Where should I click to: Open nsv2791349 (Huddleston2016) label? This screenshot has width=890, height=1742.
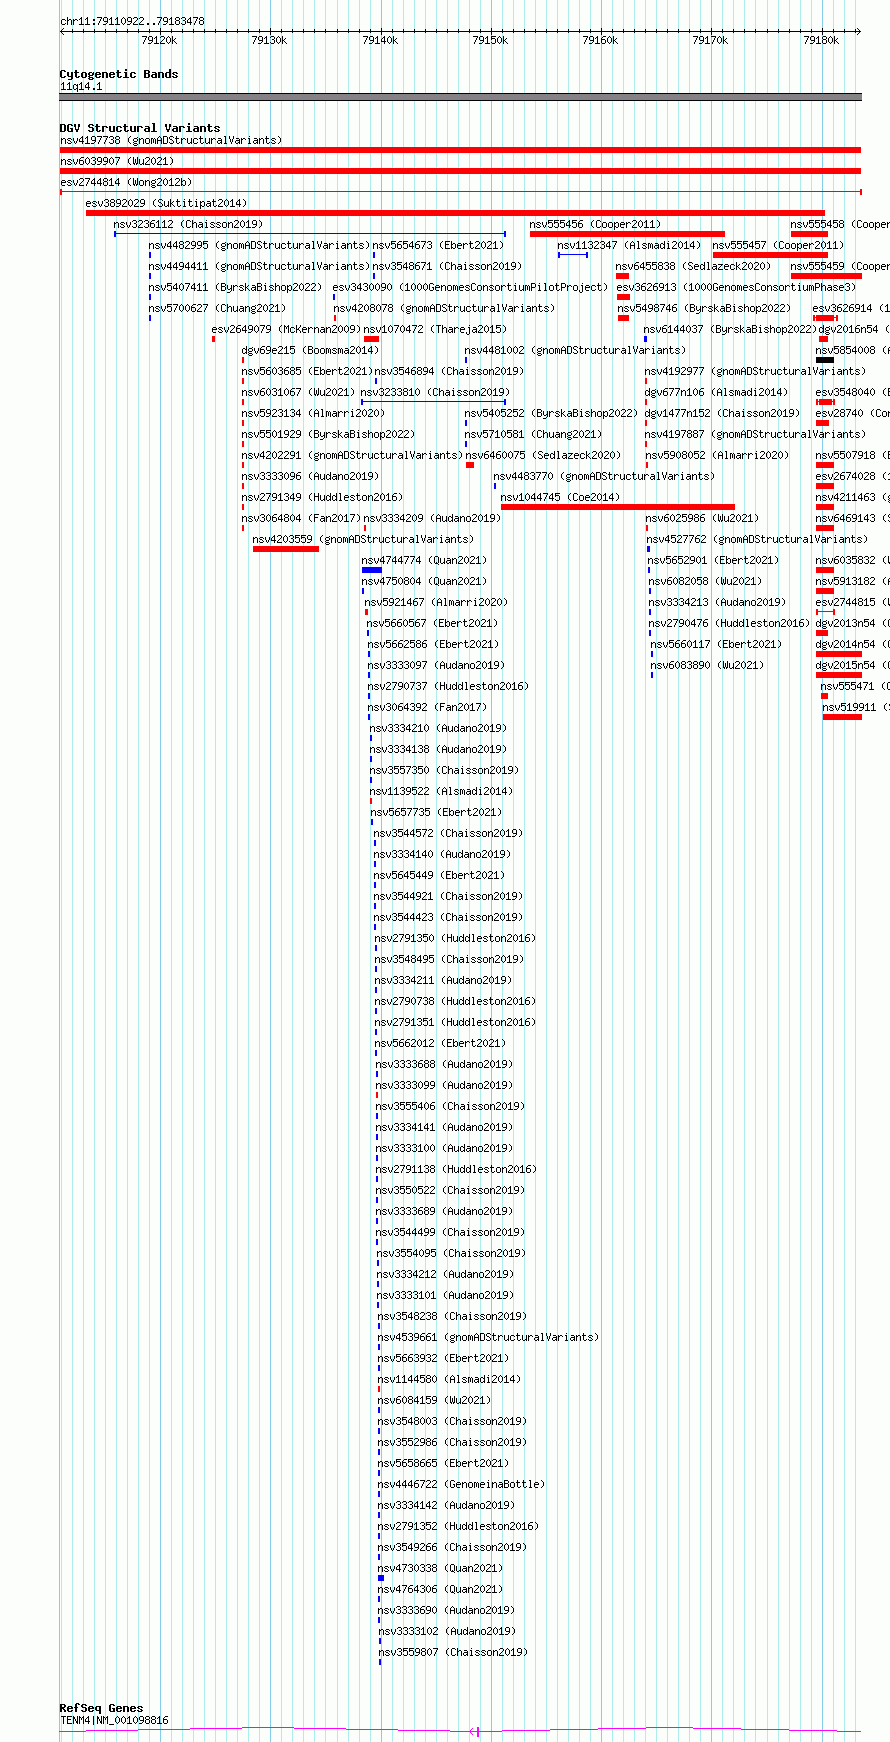(x=322, y=497)
